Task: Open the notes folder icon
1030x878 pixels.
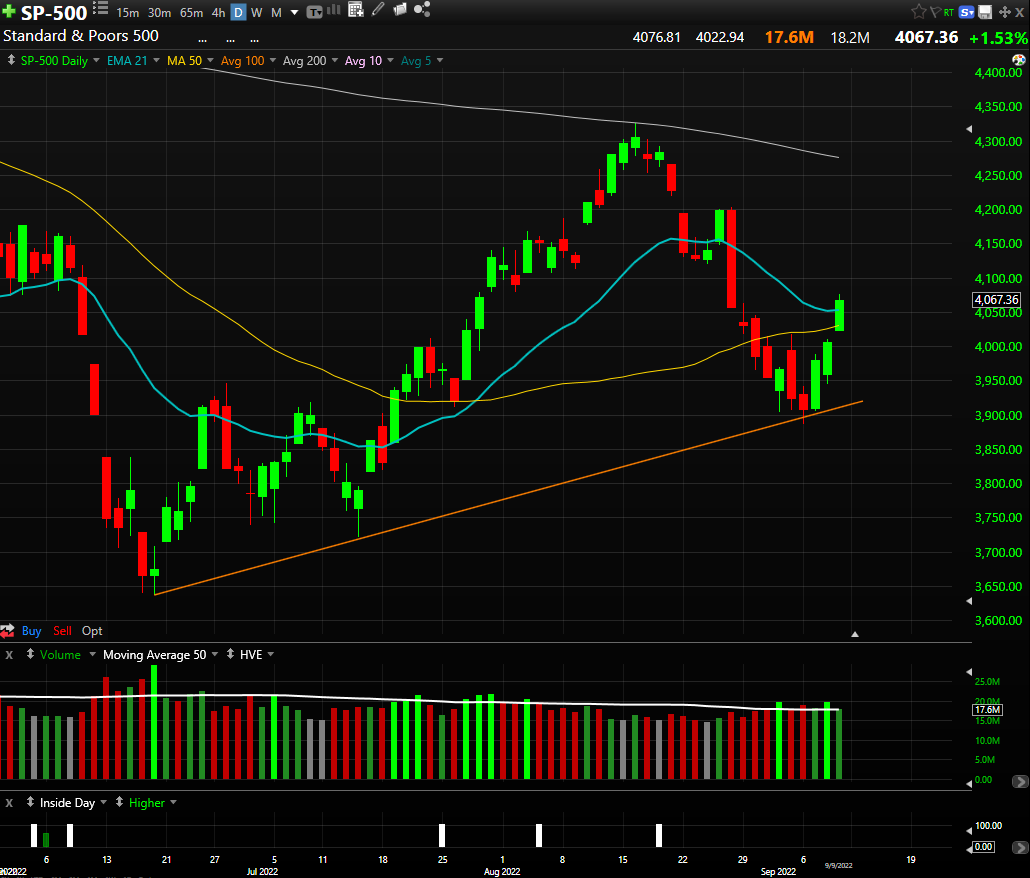Action: click(x=399, y=9)
